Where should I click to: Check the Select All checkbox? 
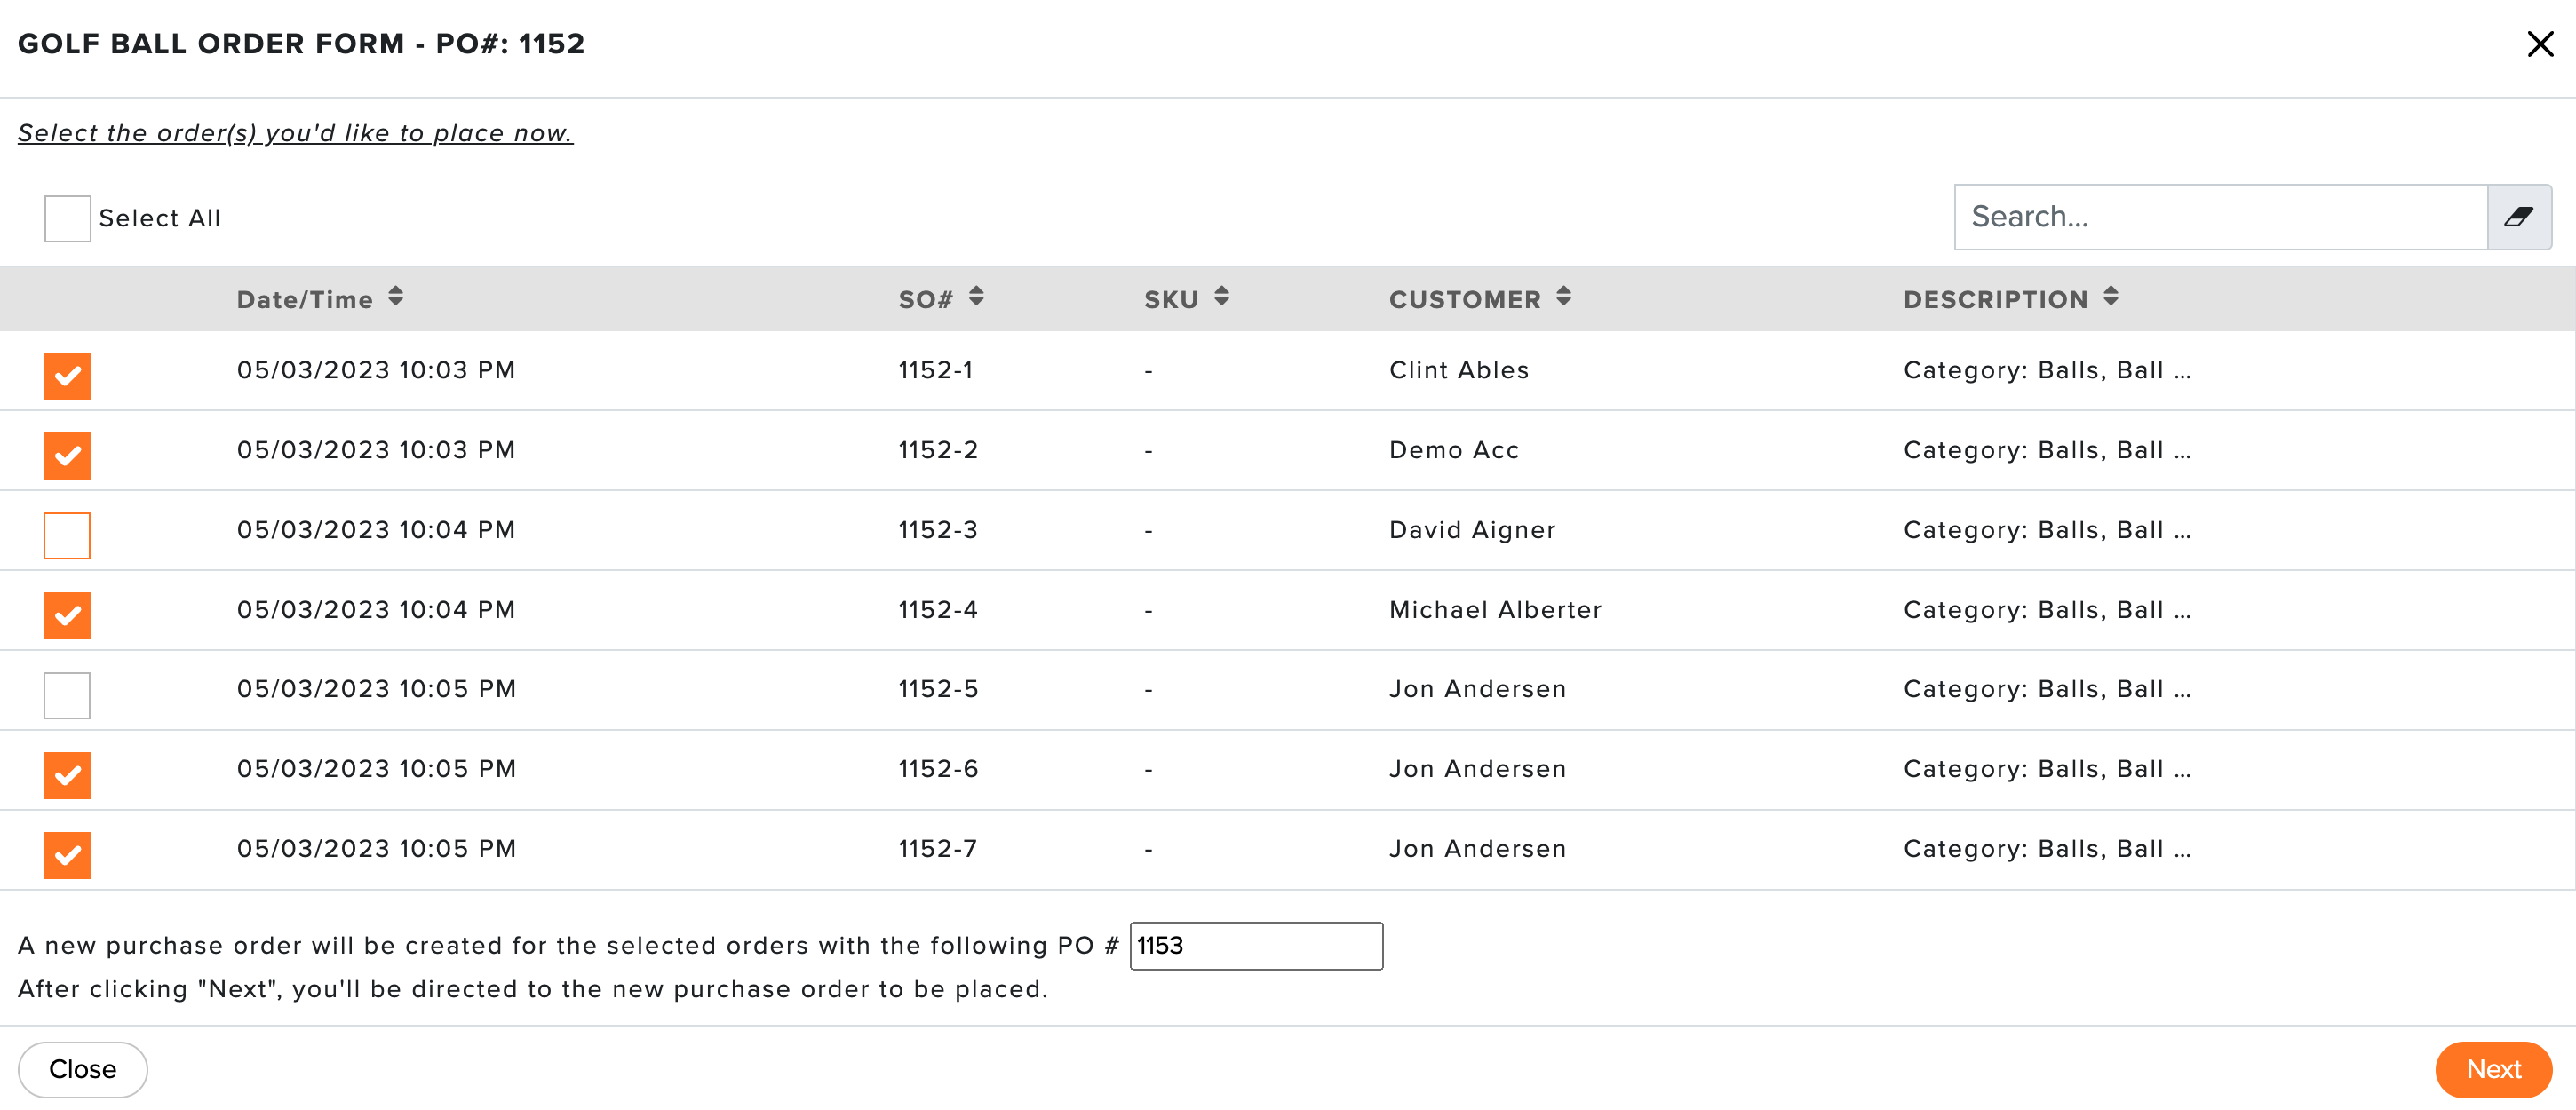67,218
